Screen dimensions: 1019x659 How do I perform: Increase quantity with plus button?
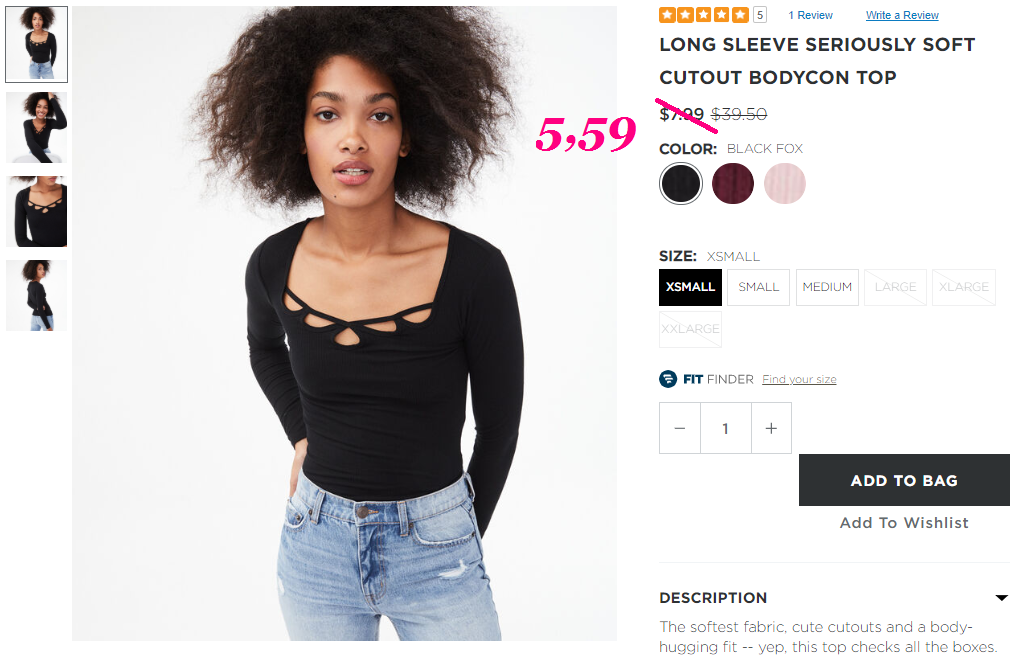771,428
